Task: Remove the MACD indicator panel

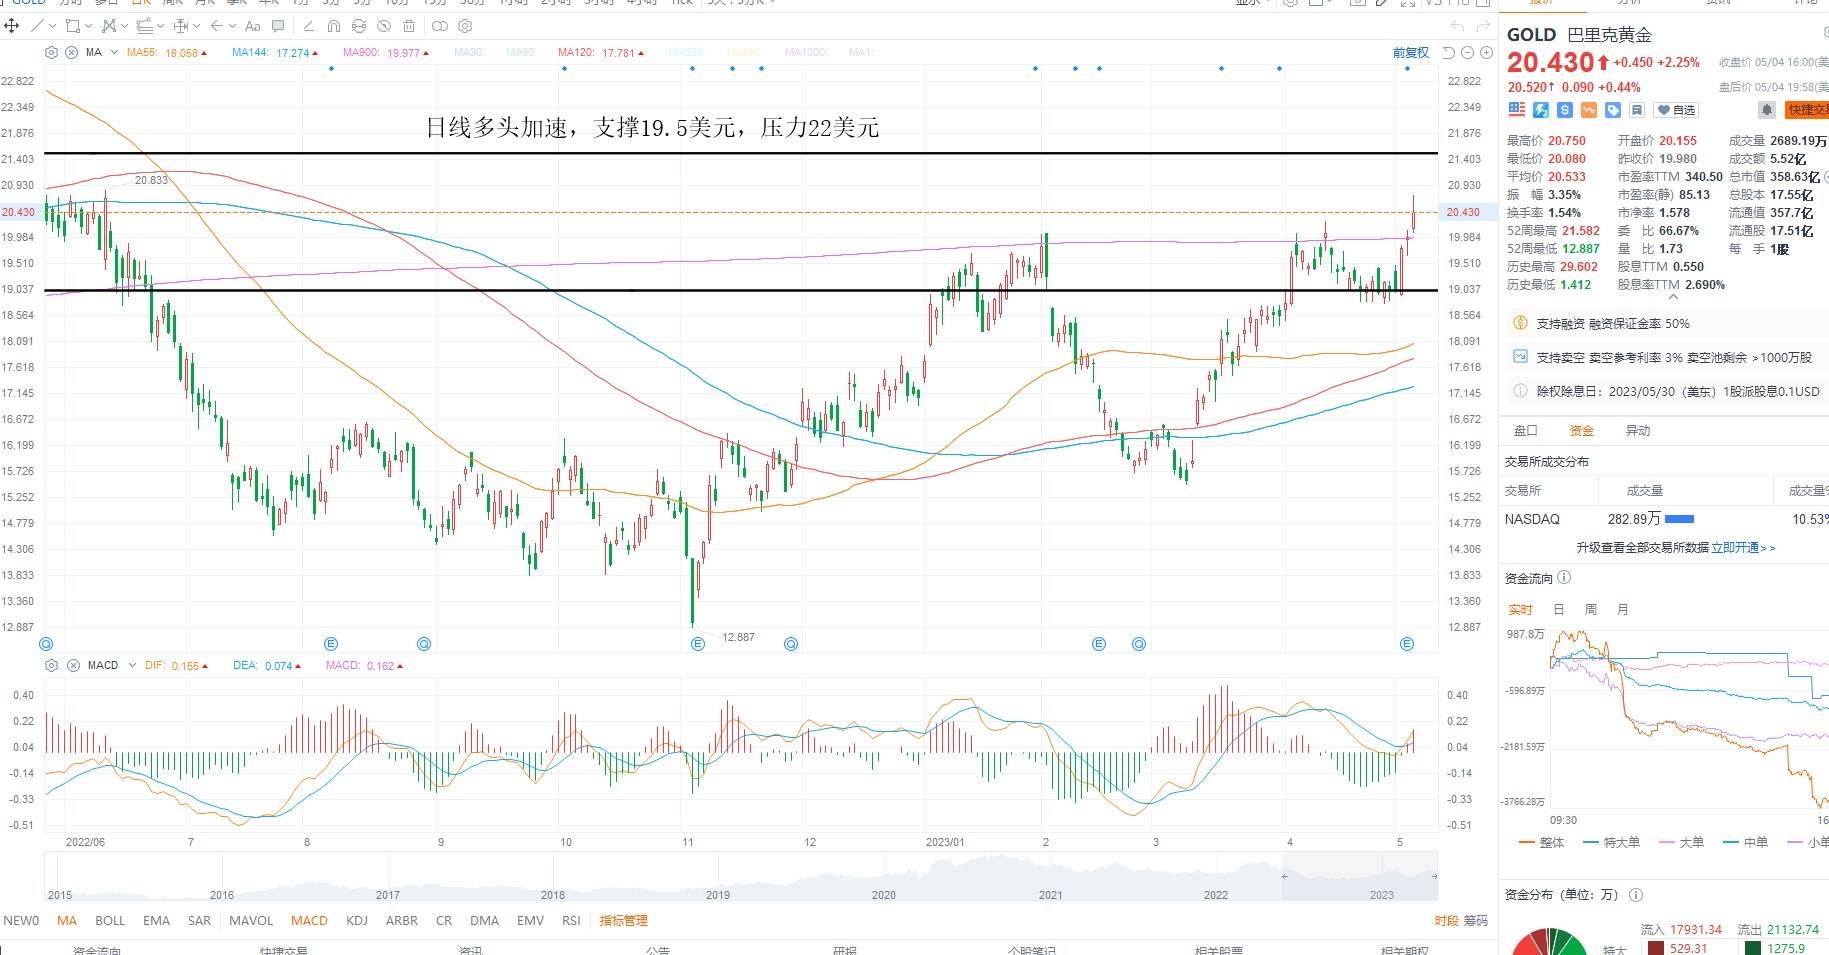Action: point(73,665)
